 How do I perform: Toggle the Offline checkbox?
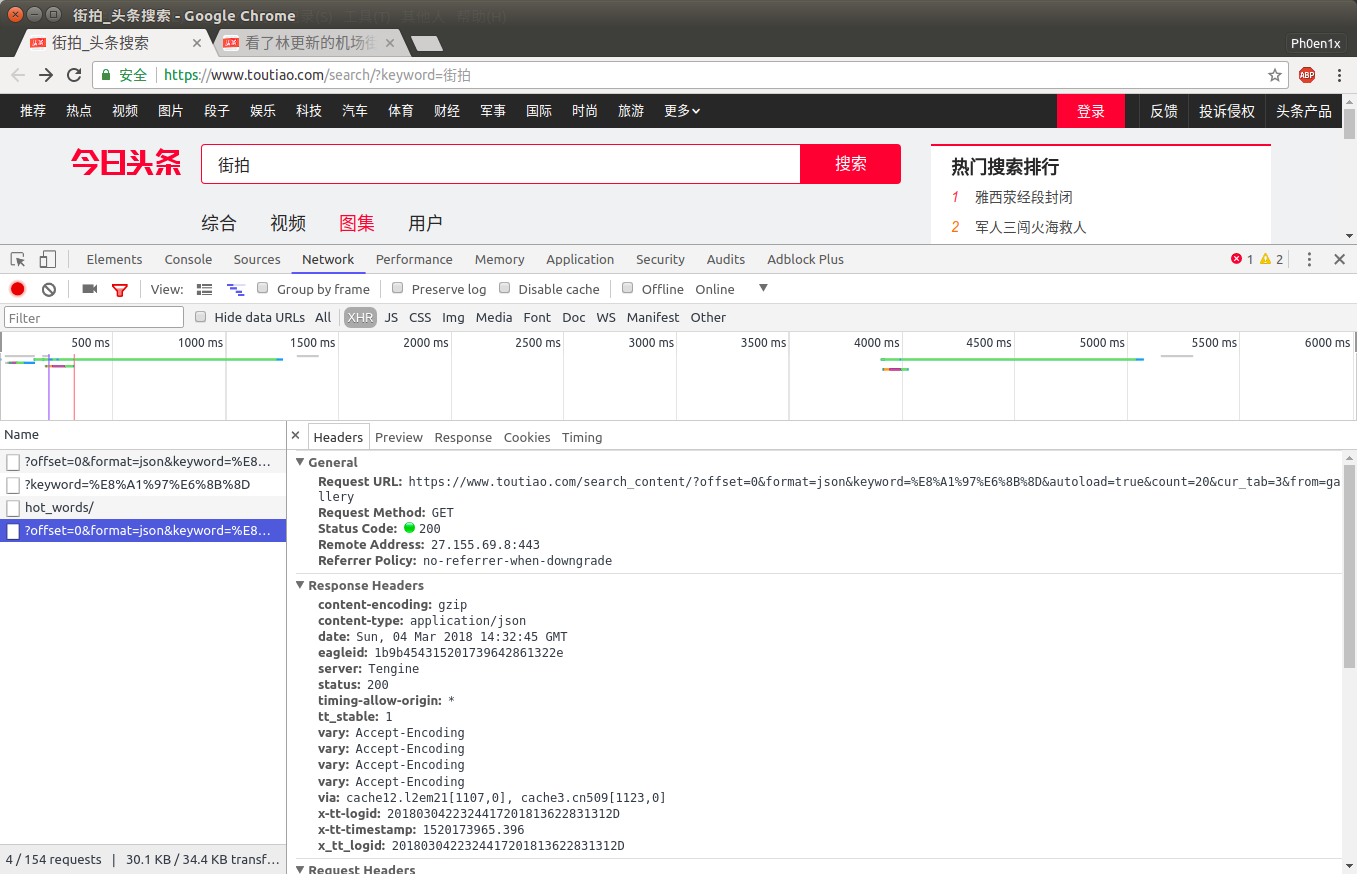click(628, 288)
